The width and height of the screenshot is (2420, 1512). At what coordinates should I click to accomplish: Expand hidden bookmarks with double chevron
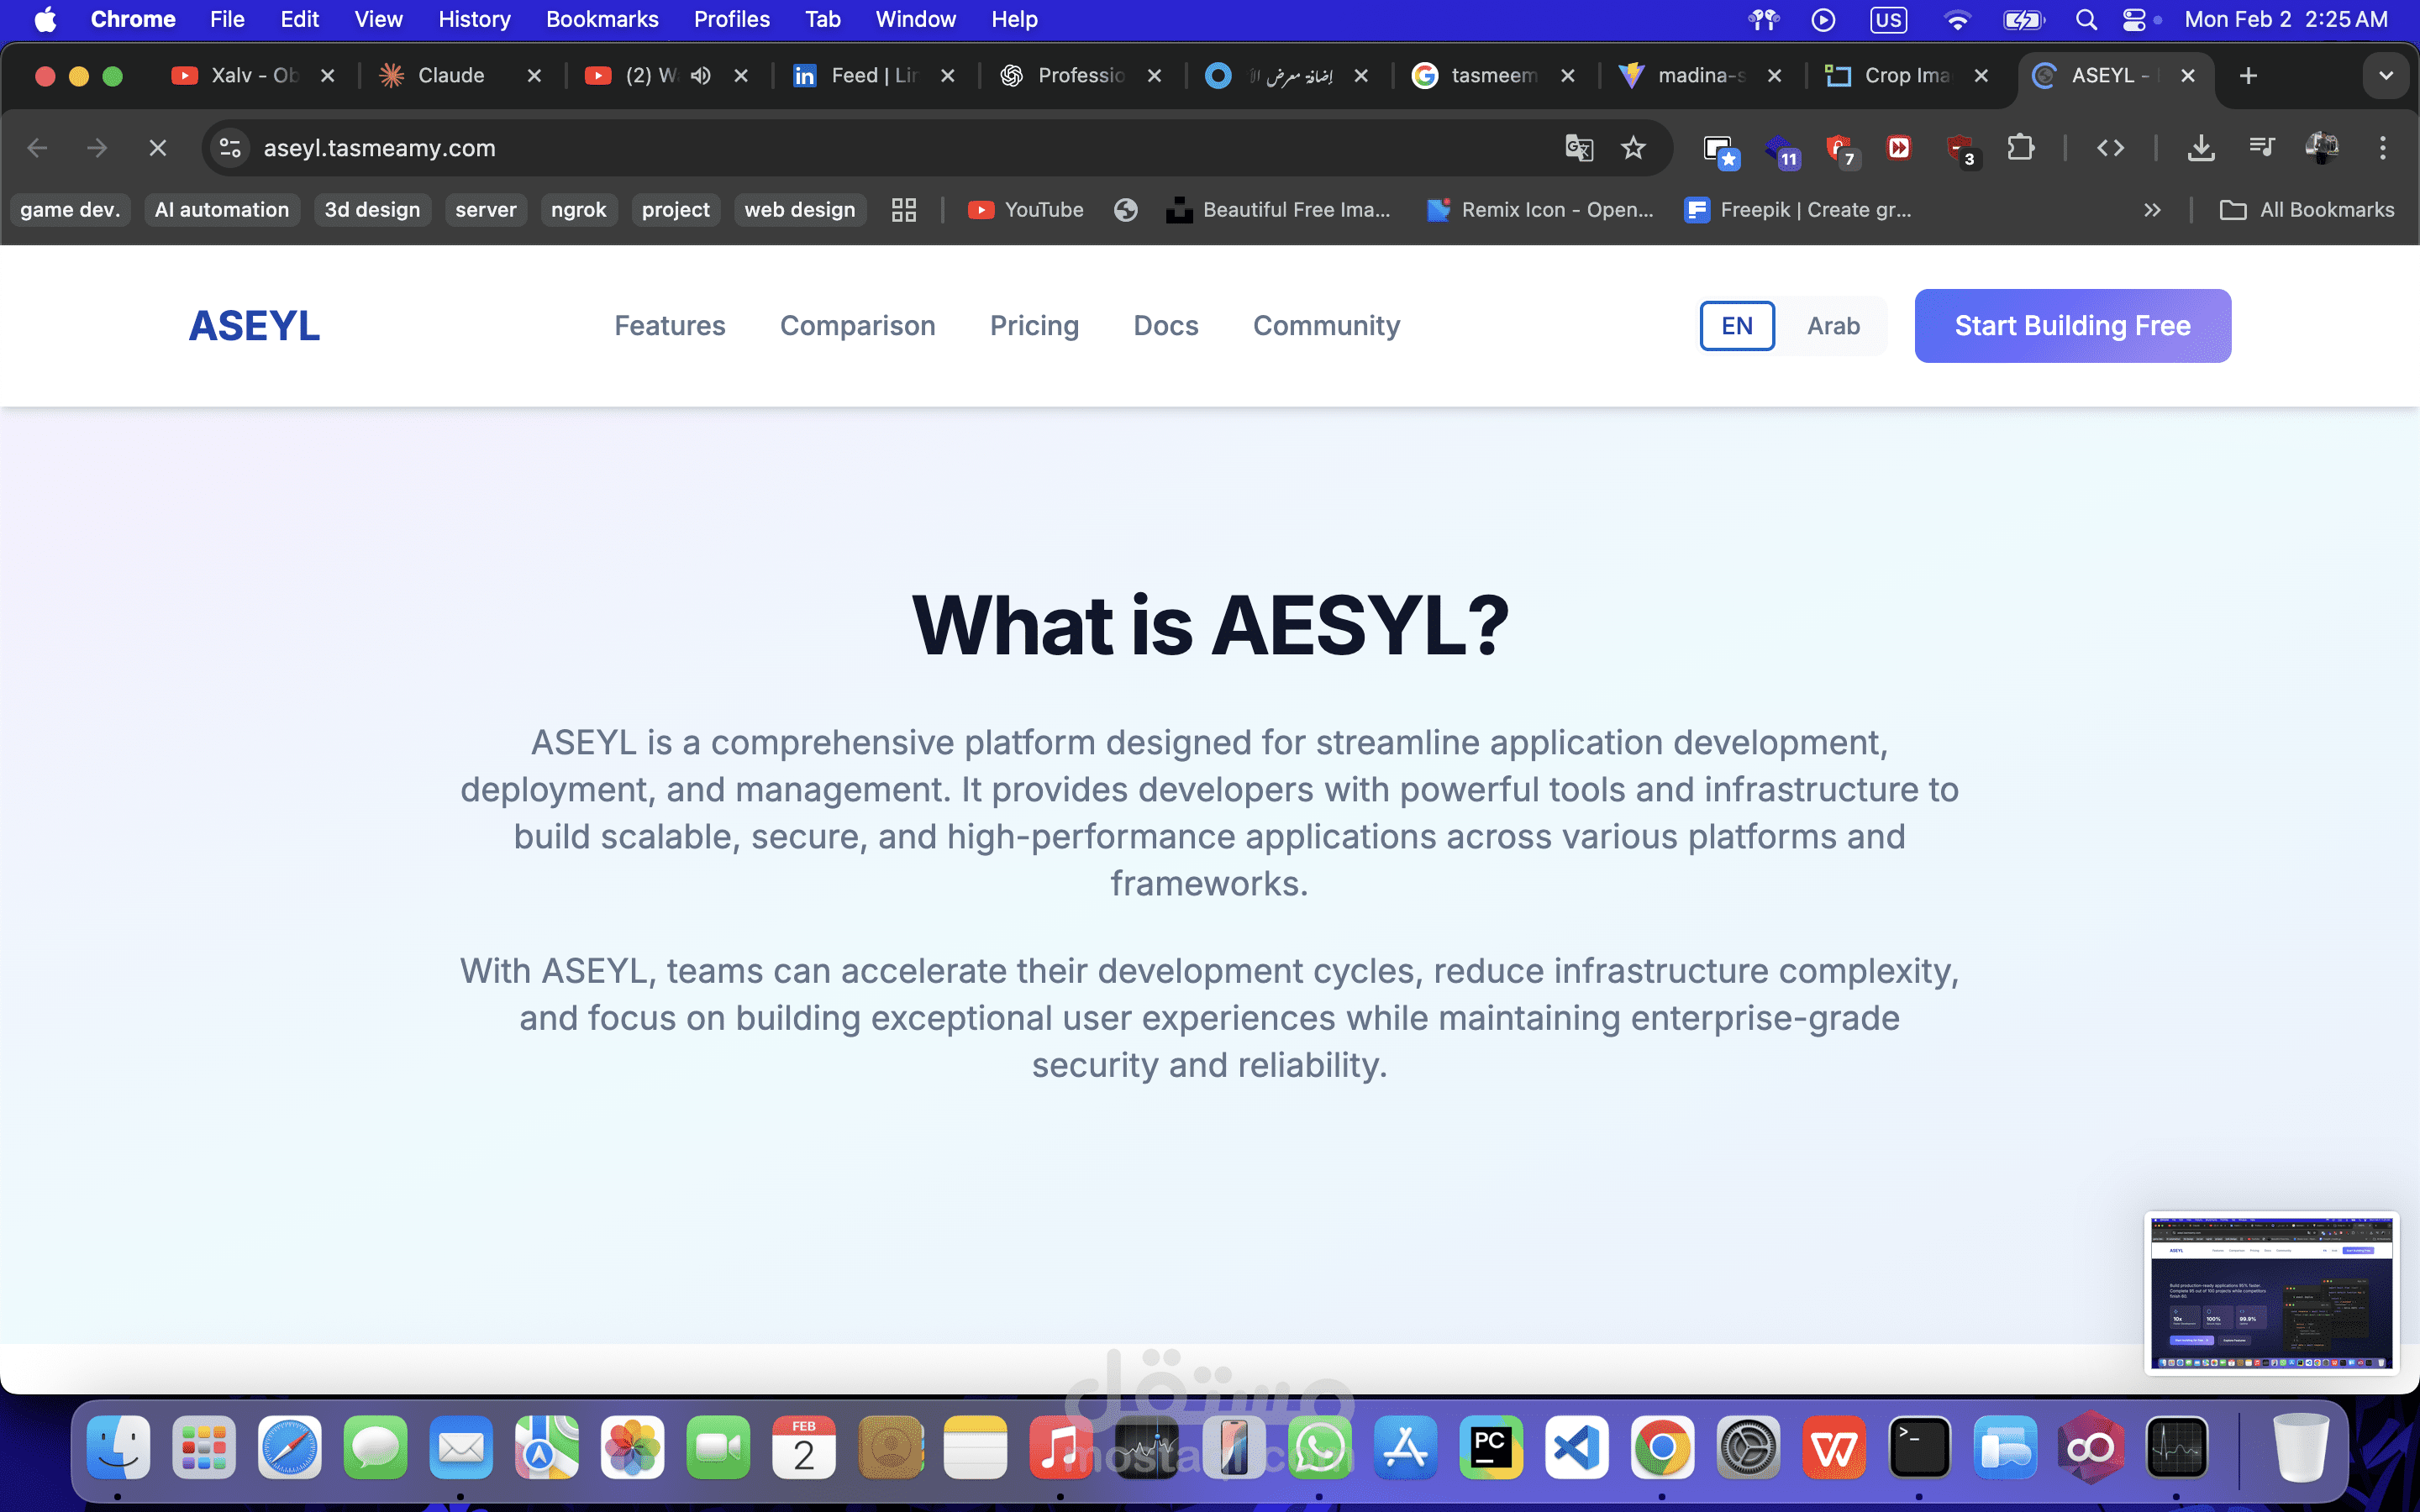pyautogui.click(x=2152, y=210)
